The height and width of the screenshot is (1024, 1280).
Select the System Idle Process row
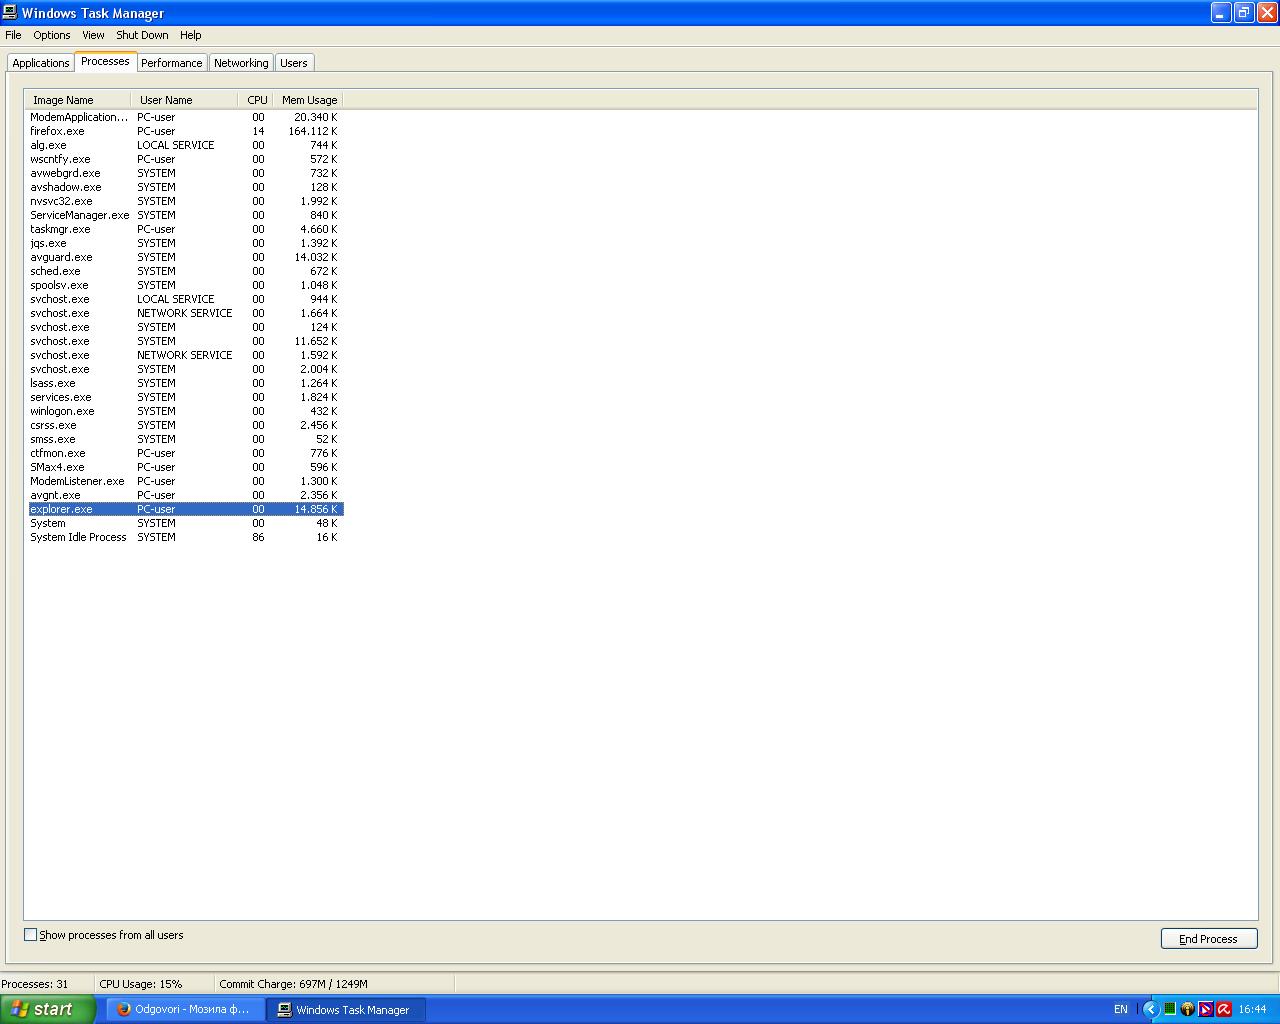click(x=185, y=537)
